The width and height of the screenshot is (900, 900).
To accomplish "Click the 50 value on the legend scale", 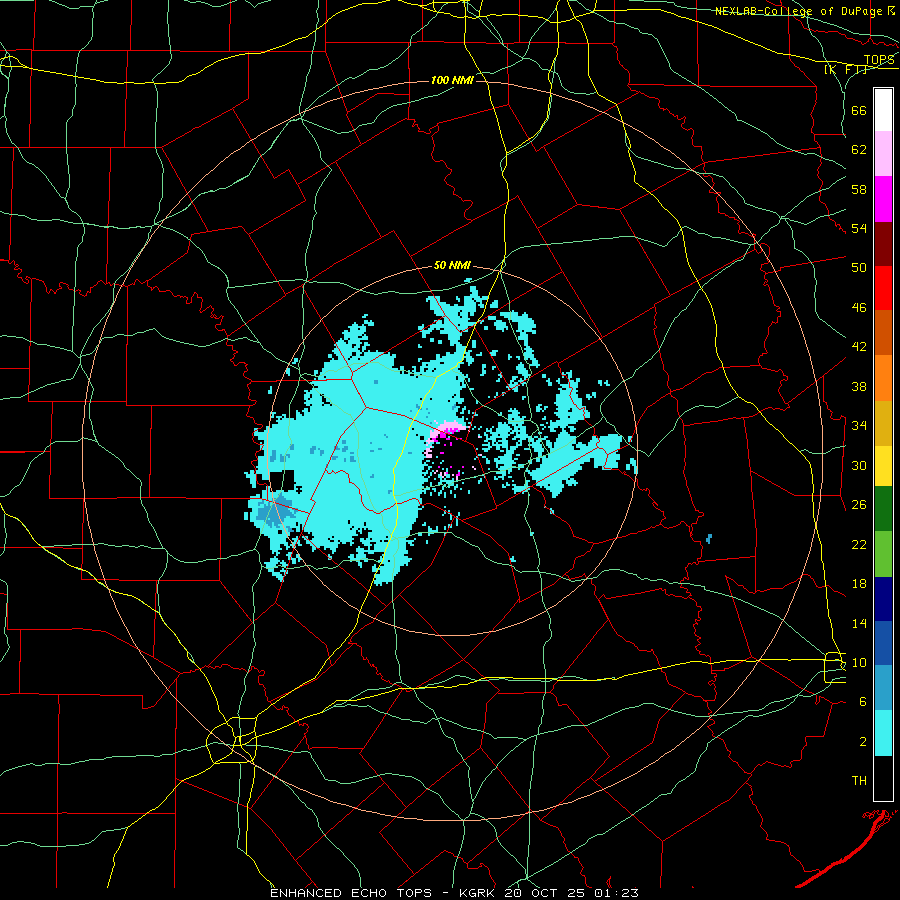I will 859,268.
